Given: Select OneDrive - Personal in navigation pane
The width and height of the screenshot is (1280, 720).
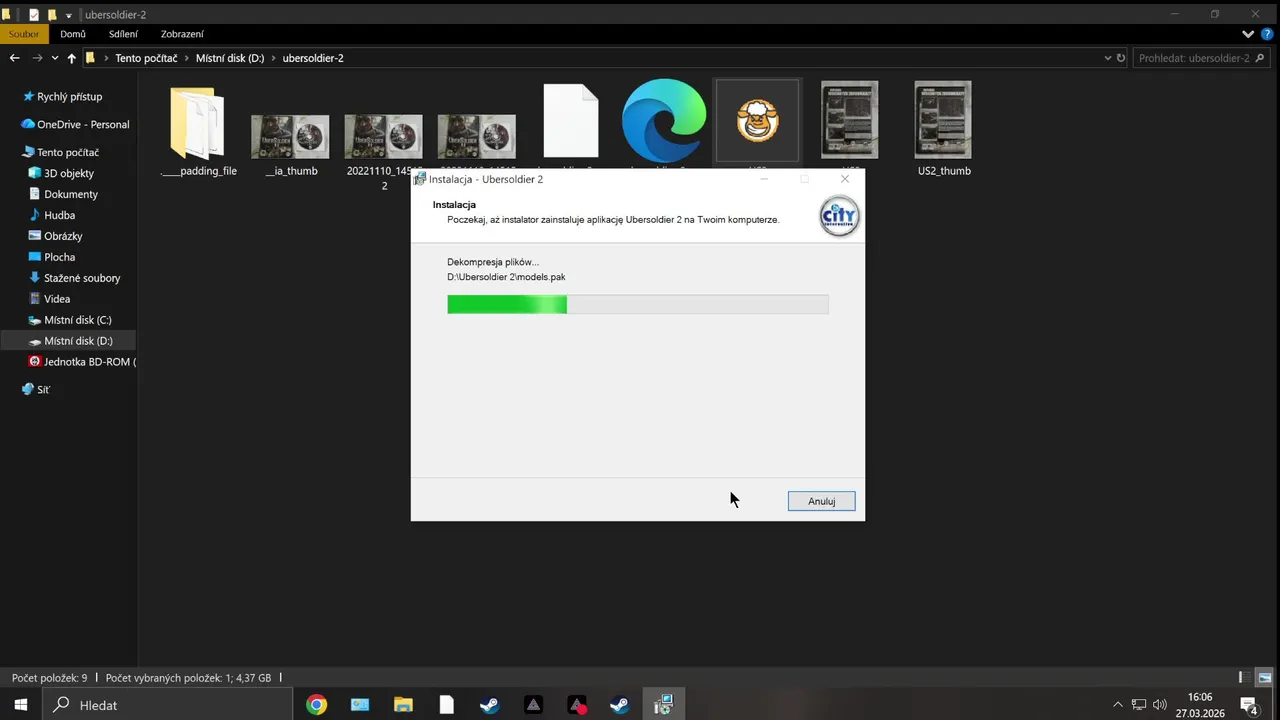Looking at the screenshot, I should [75, 125].
